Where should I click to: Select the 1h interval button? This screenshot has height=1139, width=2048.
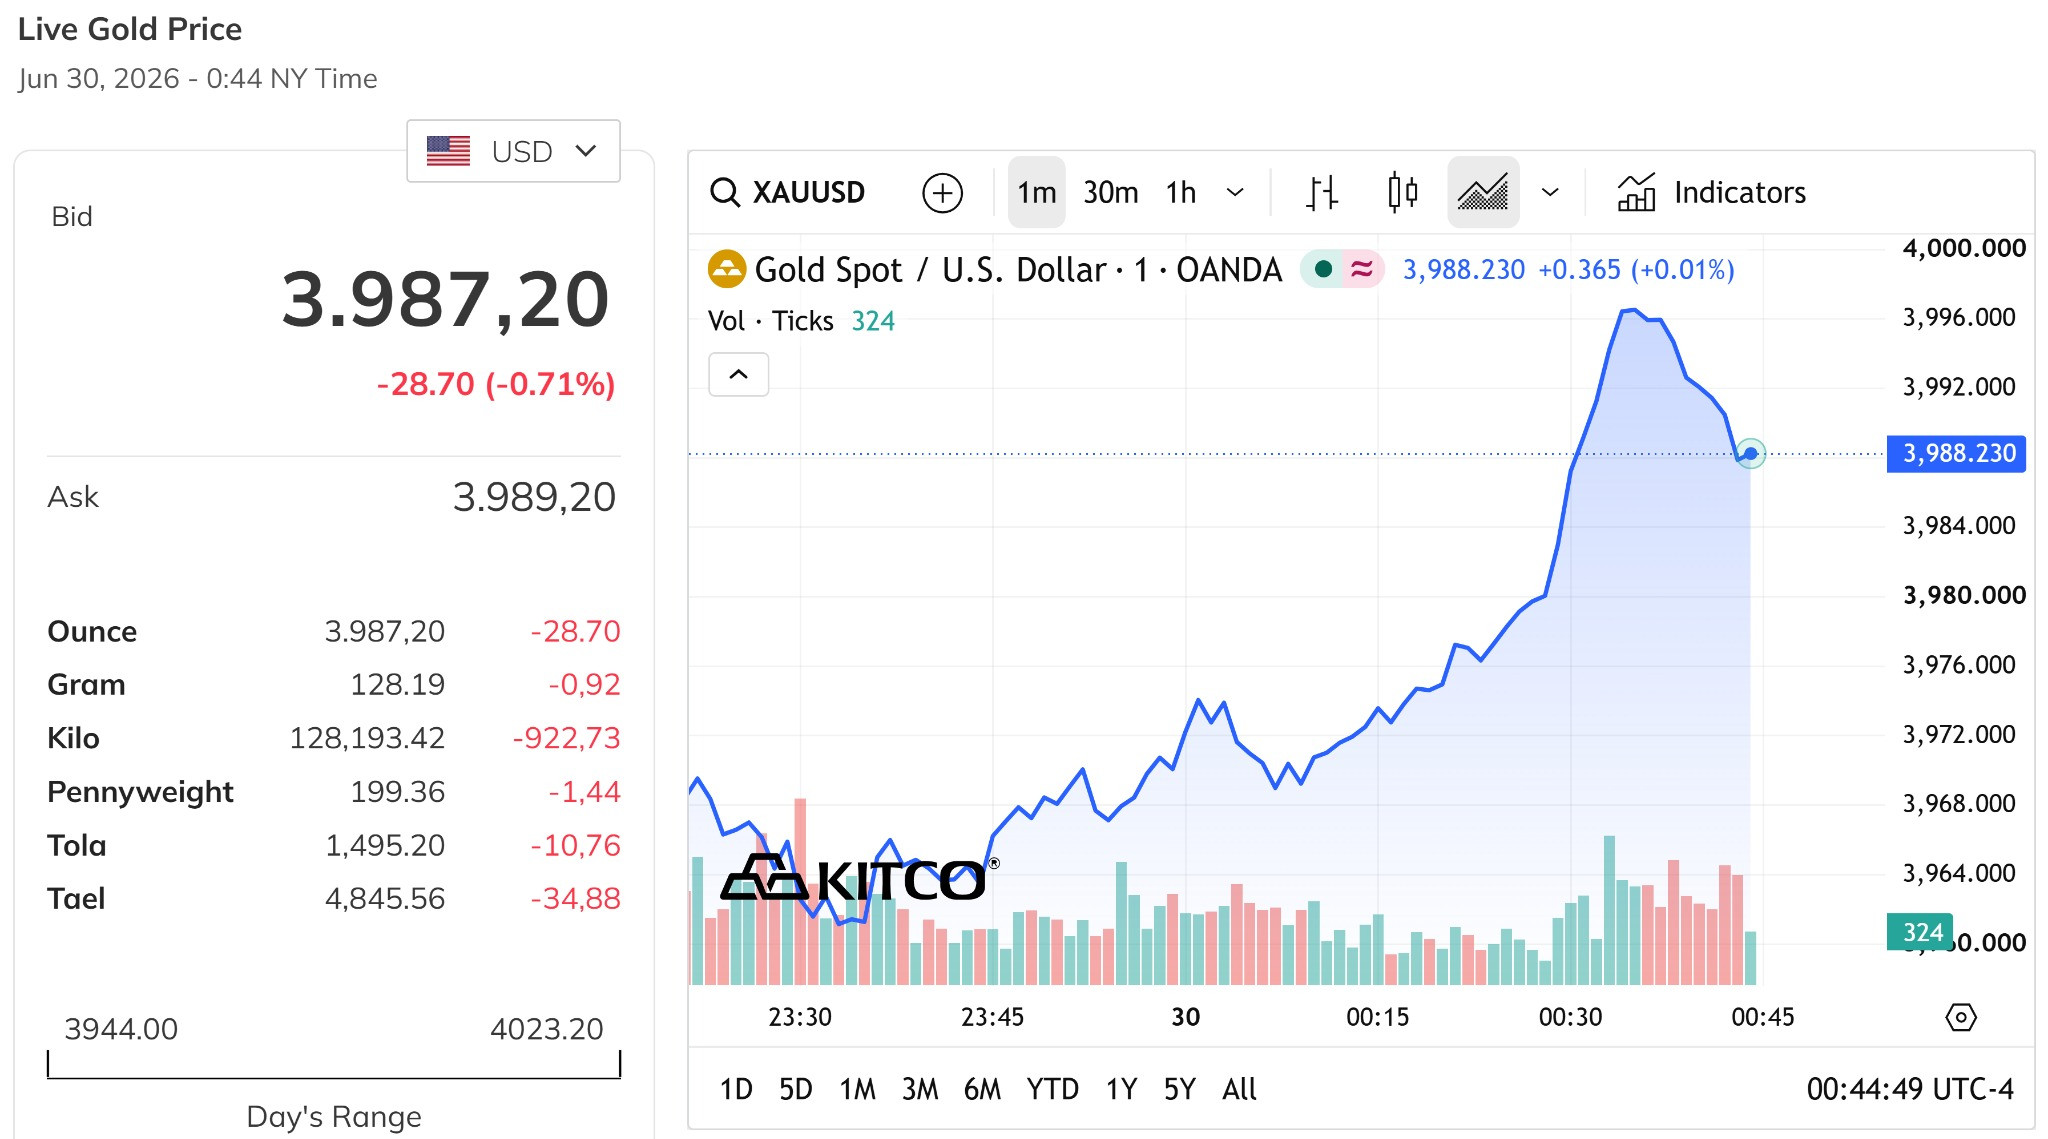1181,192
